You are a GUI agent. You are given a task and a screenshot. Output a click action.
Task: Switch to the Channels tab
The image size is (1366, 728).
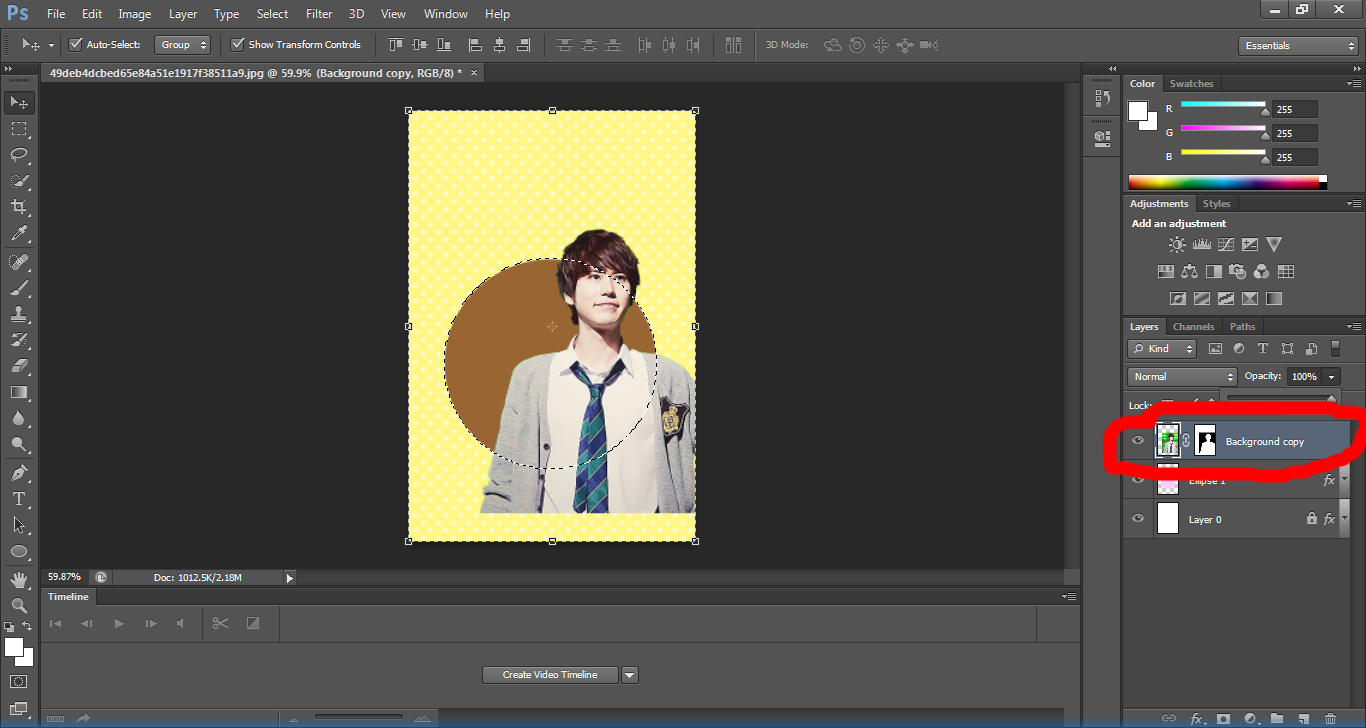pyautogui.click(x=1193, y=327)
